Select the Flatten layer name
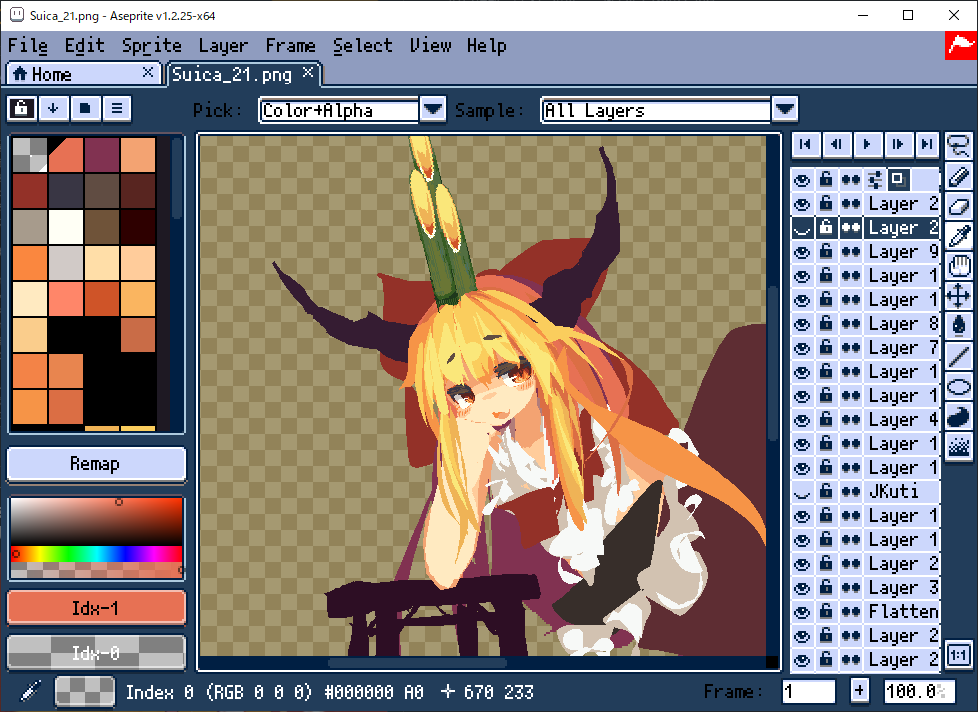This screenshot has width=978, height=712. click(x=903, y=612)
